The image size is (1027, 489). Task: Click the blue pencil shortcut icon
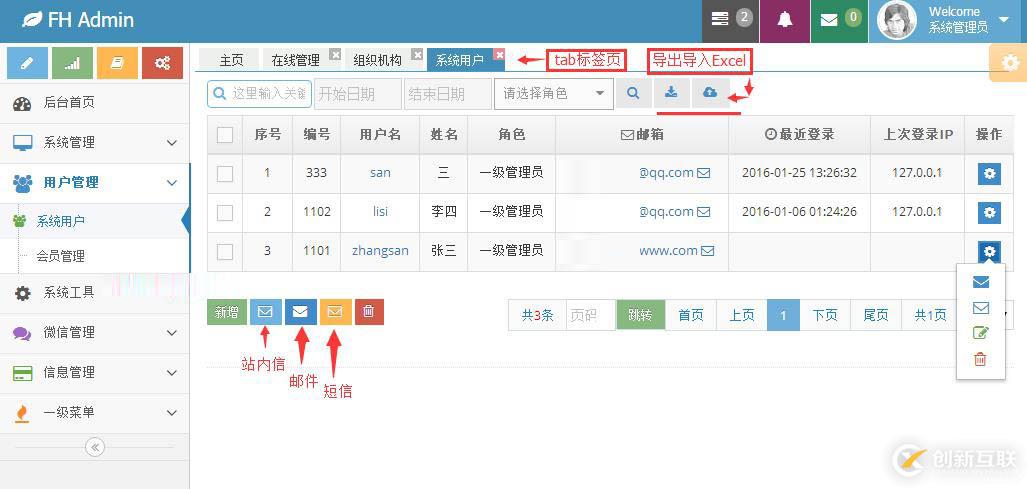pos(27,63)
